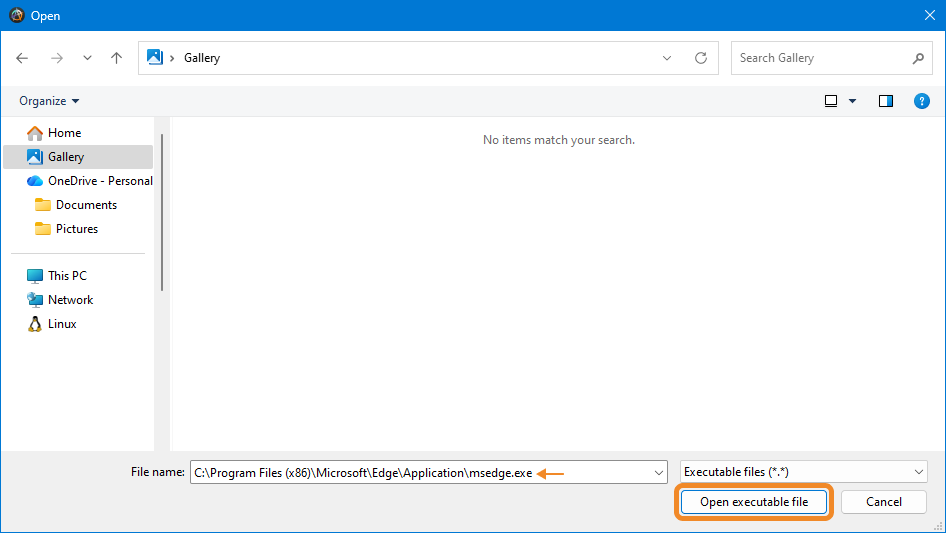Select Home in navigation pane

pos(64,133)
